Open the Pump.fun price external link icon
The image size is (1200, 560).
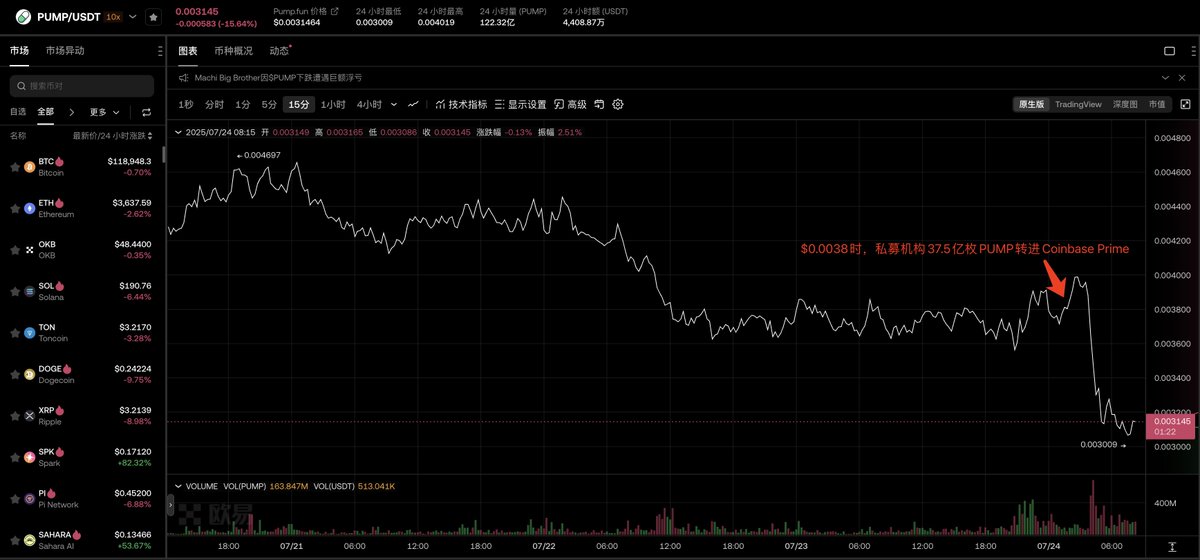[x=335, y=11]
